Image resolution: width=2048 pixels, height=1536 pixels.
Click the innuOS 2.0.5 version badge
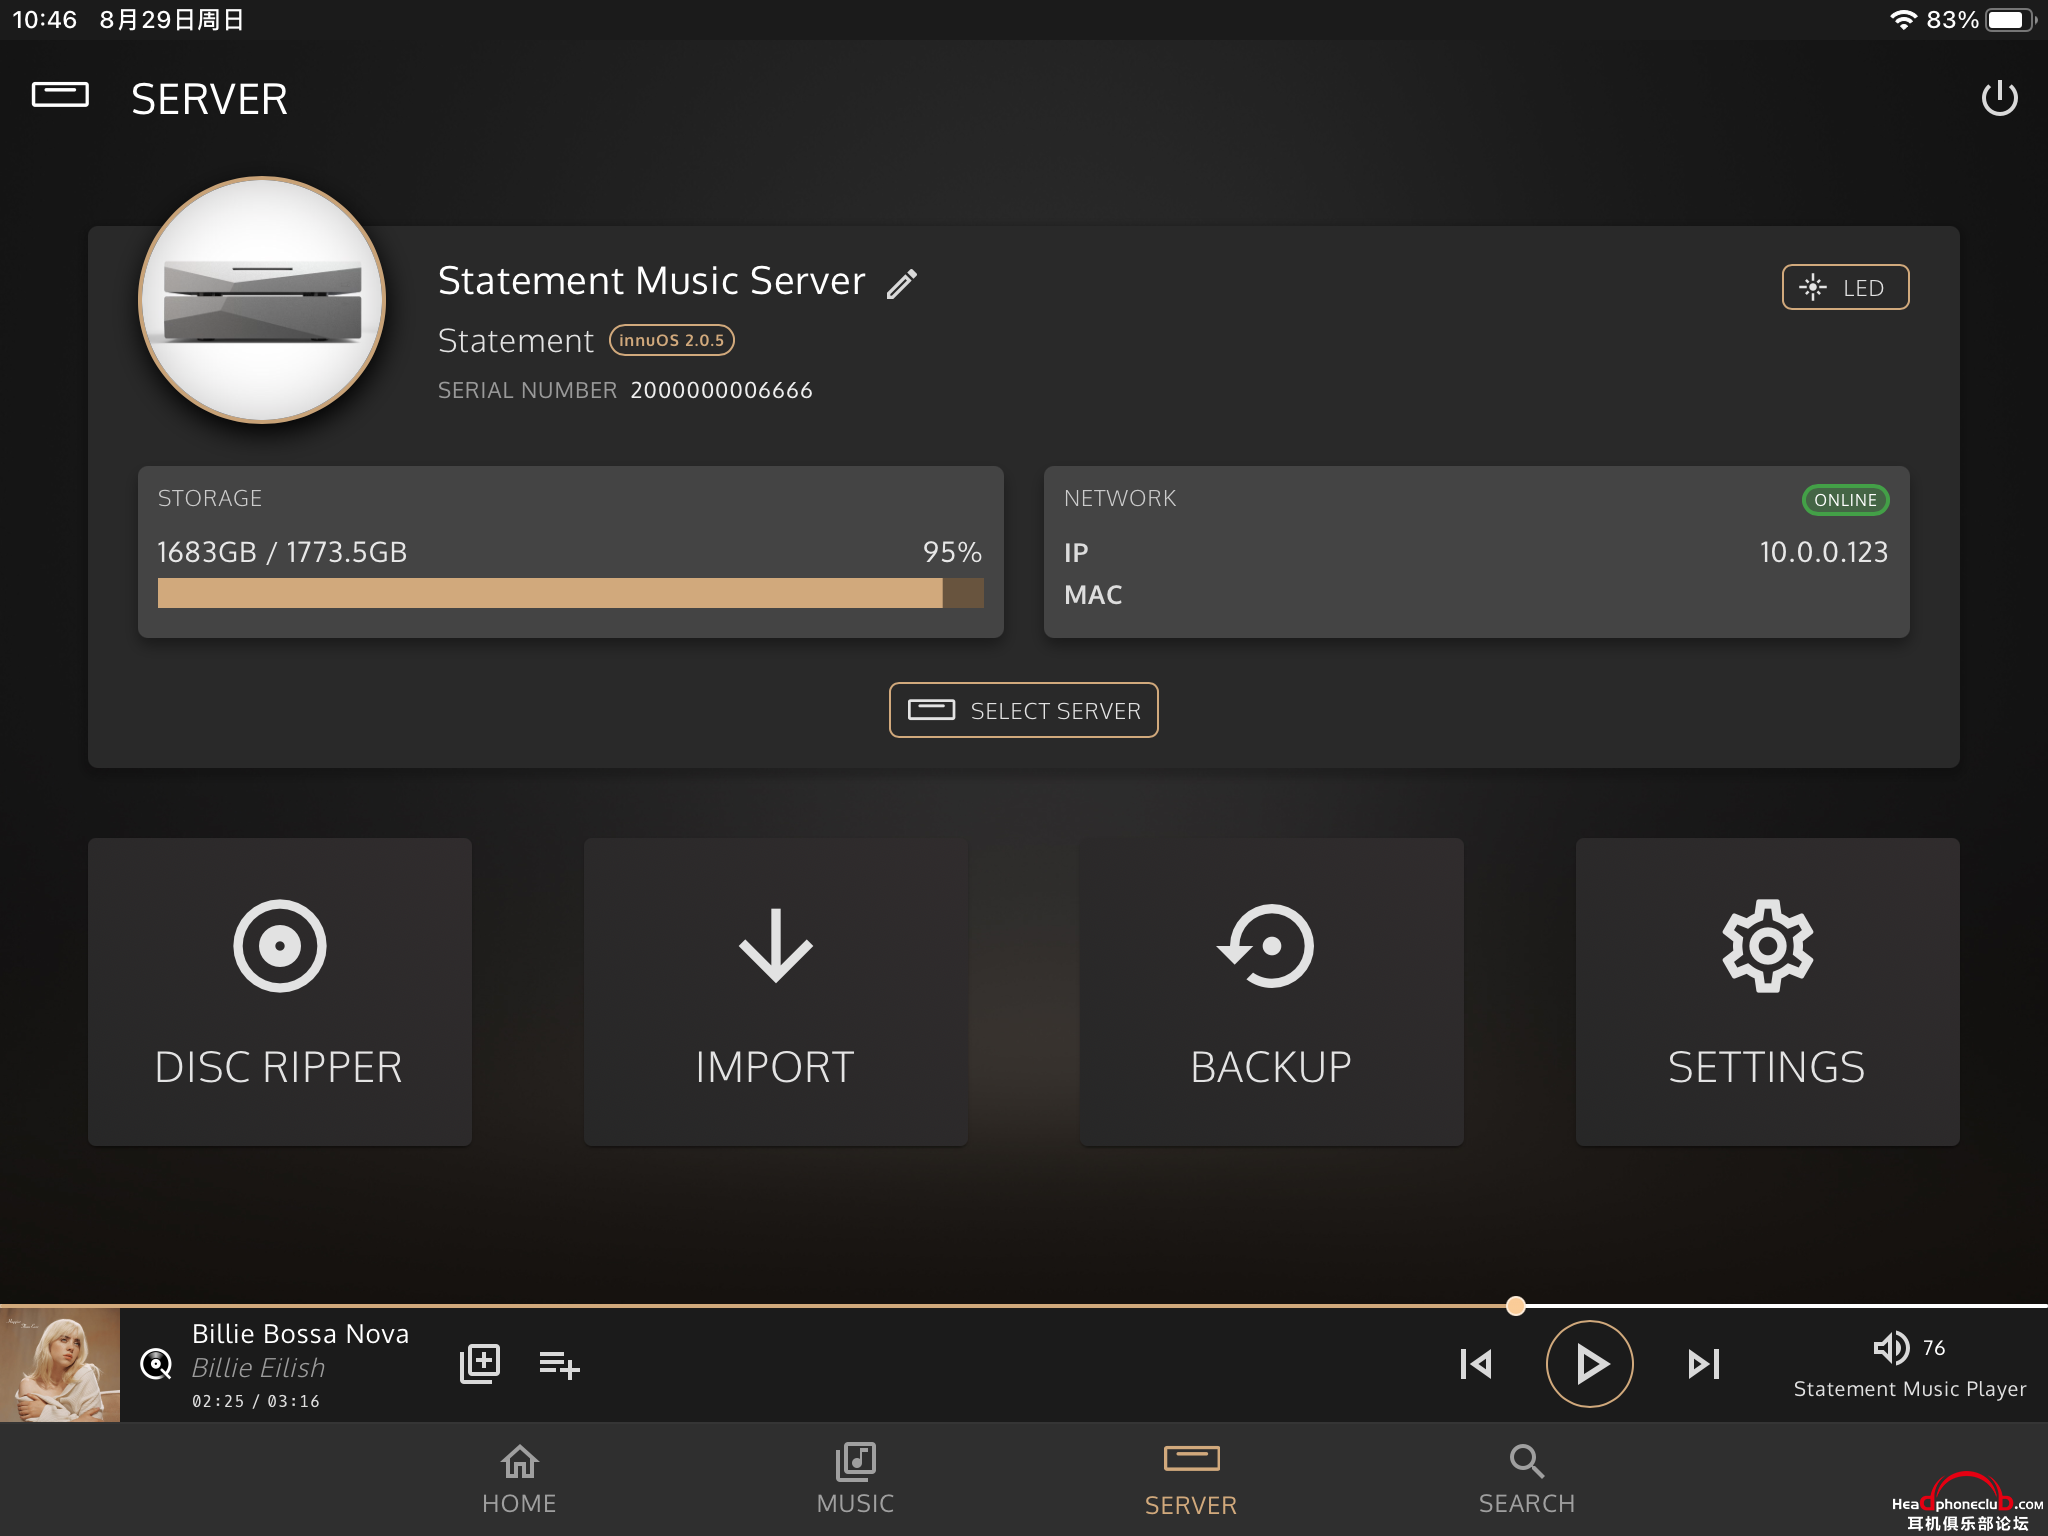672,340
